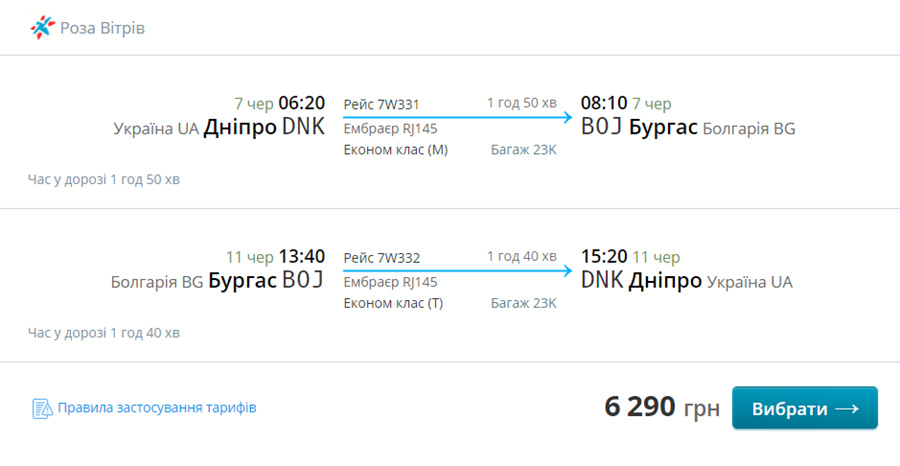Image resolution: width=900 pixels, height=466 pixels.
Task: Click the Вибрати button
Action: (805, 408)
